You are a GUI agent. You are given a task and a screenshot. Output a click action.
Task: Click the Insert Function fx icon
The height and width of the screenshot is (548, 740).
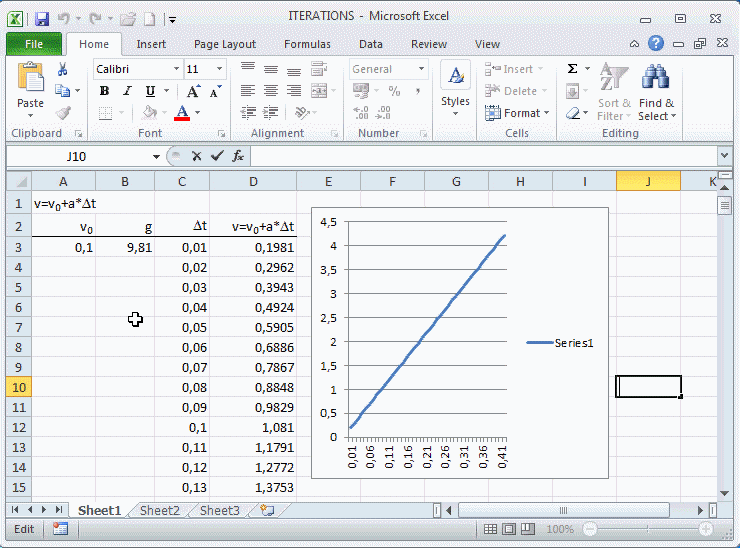(238, 156)
